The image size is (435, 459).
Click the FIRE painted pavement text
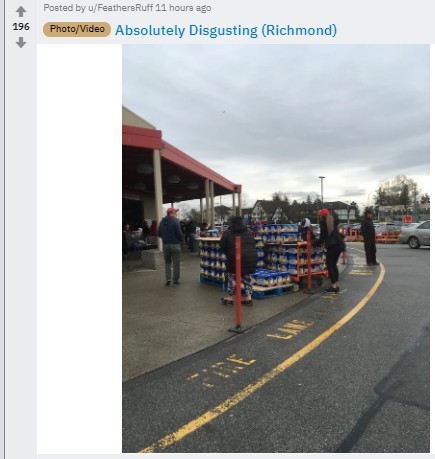pyautogui.click(x=222, y=370)
